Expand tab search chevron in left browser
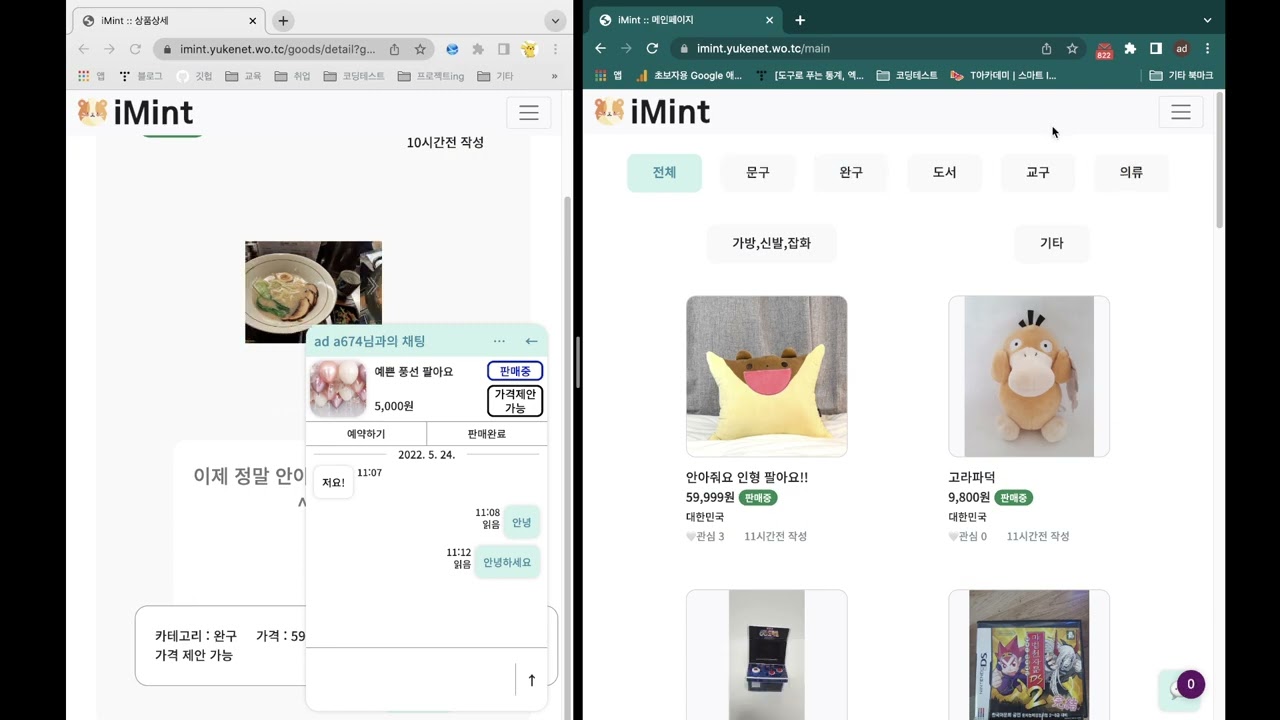Viewport: 1280px width, 720px height. (555, 21)
